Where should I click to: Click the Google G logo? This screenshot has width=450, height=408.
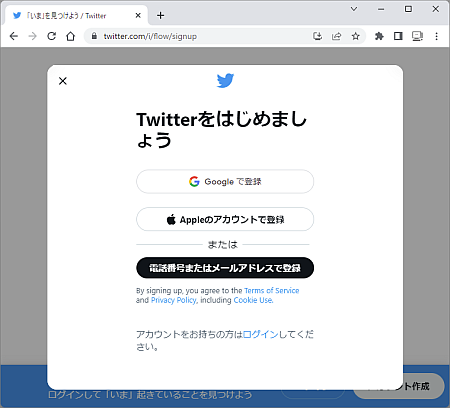click(194, 181)
